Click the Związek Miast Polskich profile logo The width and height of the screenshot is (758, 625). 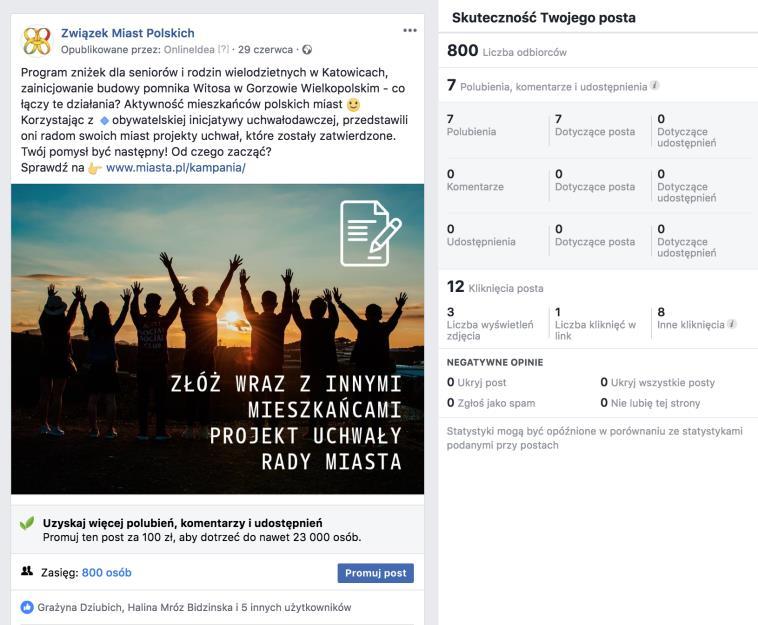(37, 41)
